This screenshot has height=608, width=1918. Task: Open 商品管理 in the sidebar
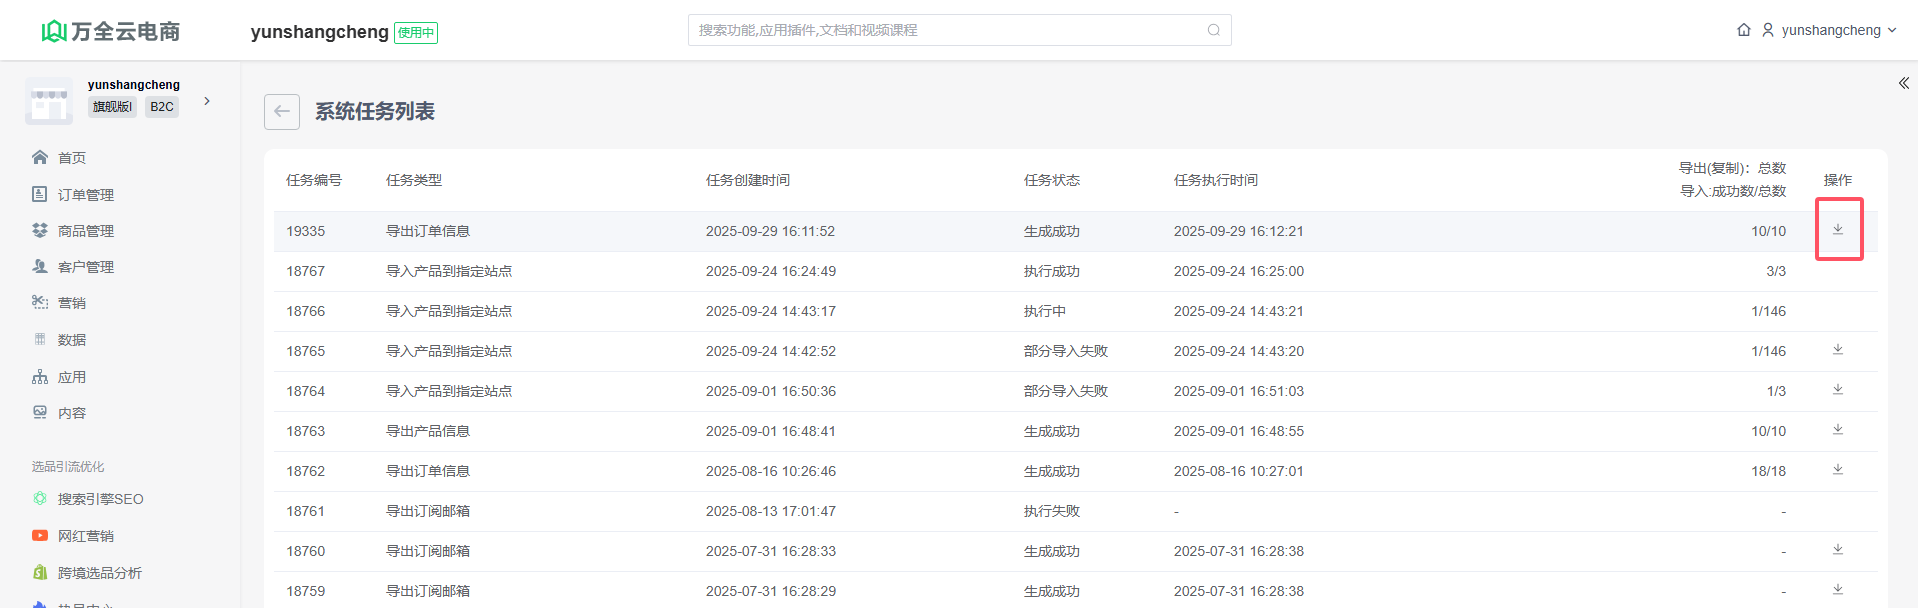tap(85, 231)
